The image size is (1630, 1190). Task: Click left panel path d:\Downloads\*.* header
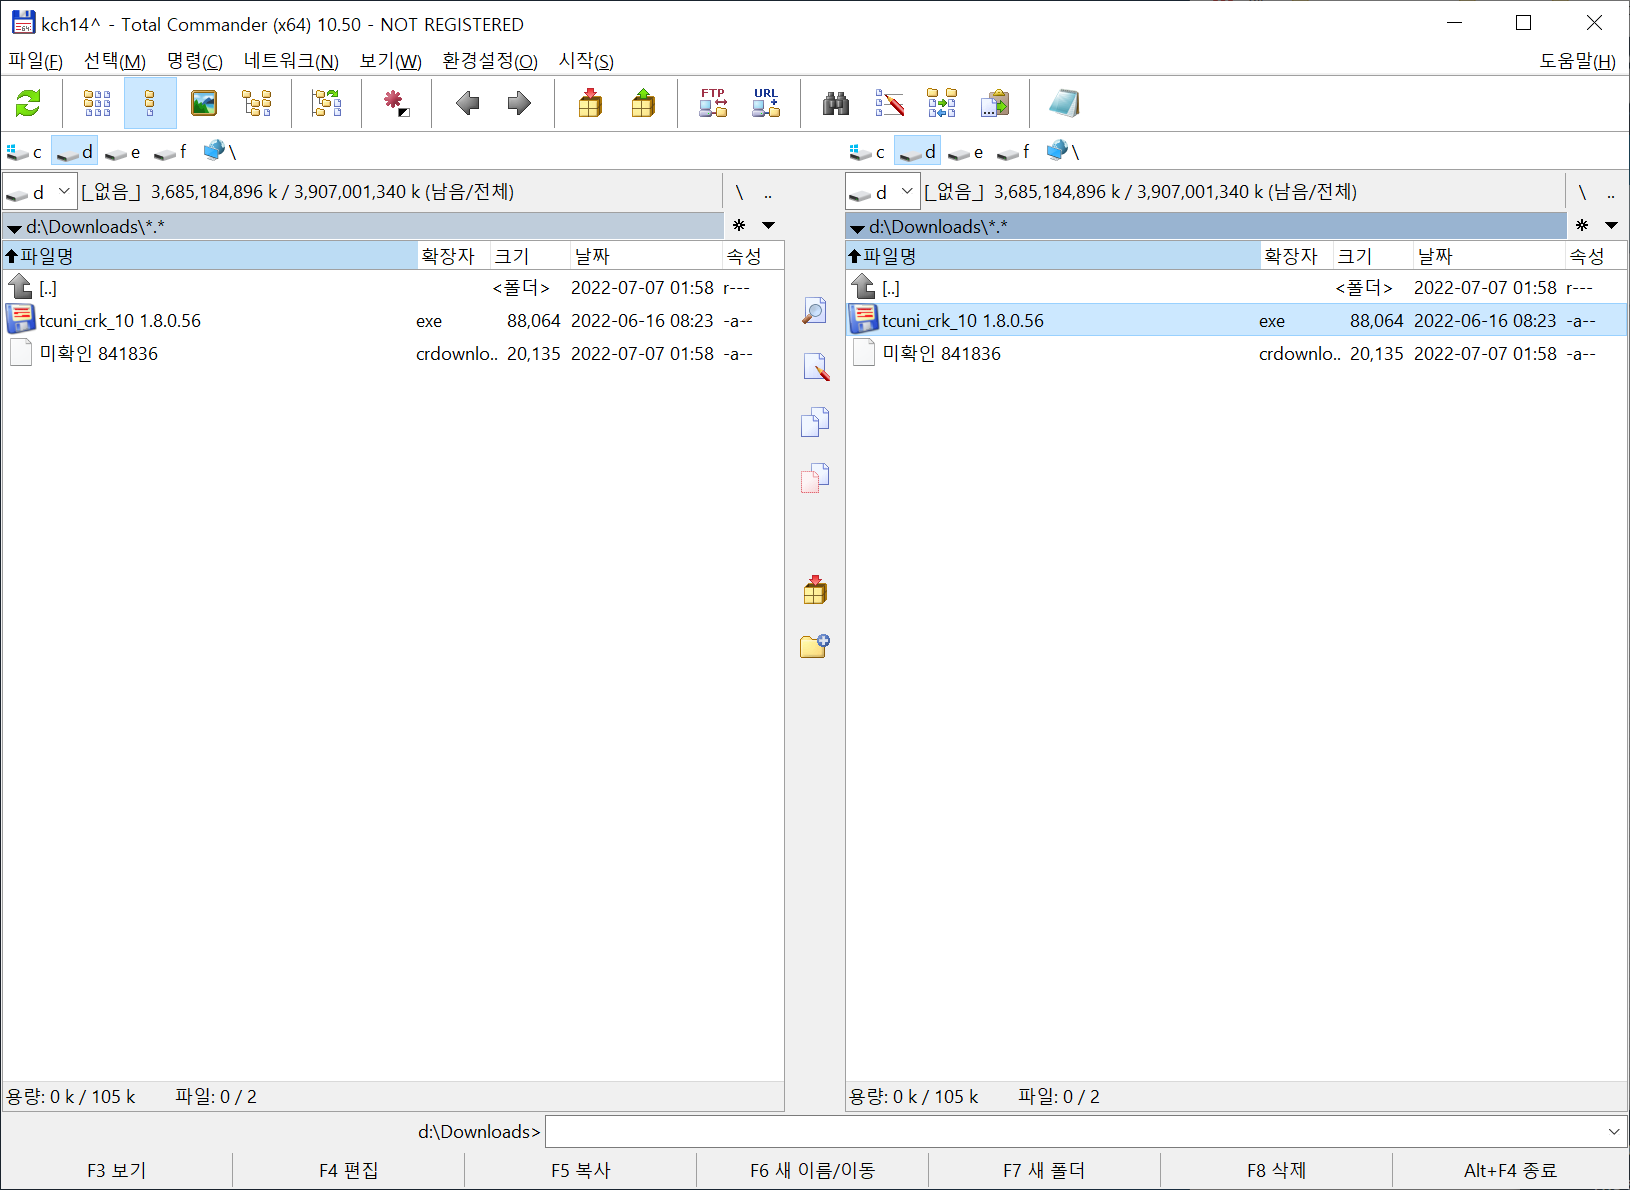[362, 226]
